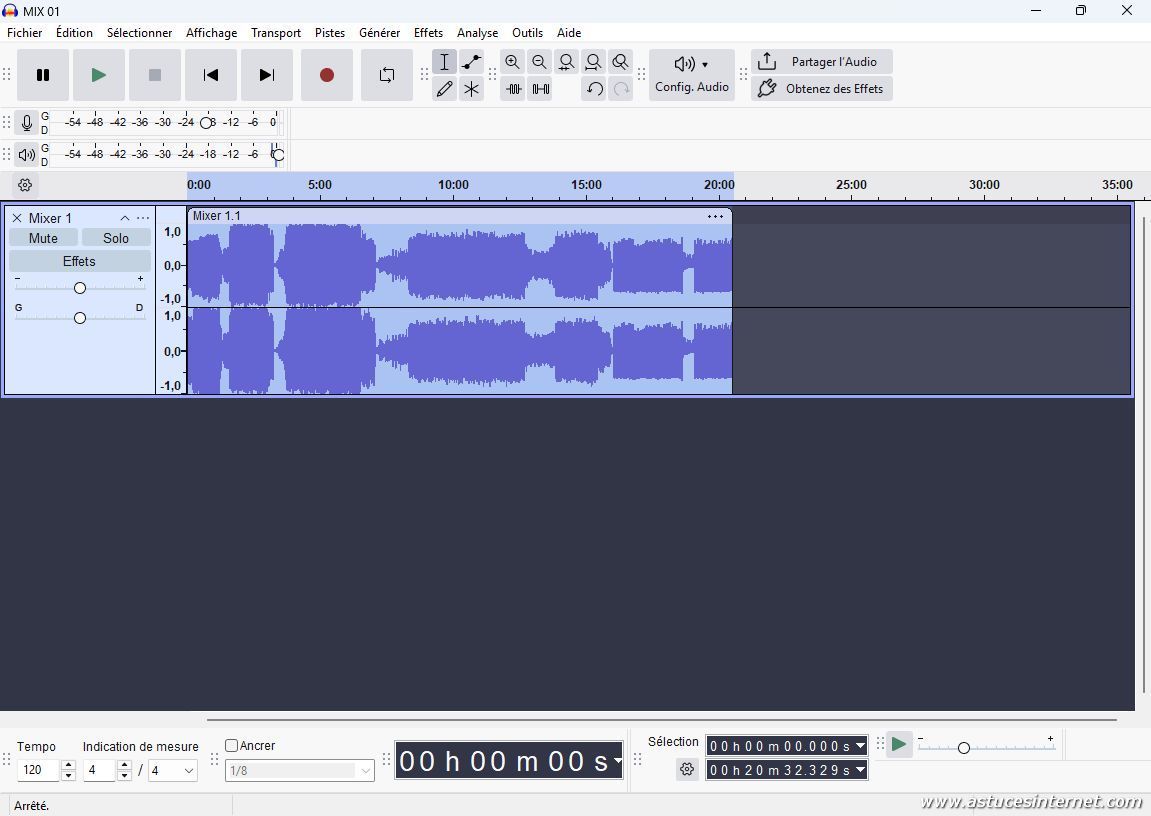The image size is (1151, 816).
Task: Activate the Multi-tool asterisk icon
Action: pos(471,89)
